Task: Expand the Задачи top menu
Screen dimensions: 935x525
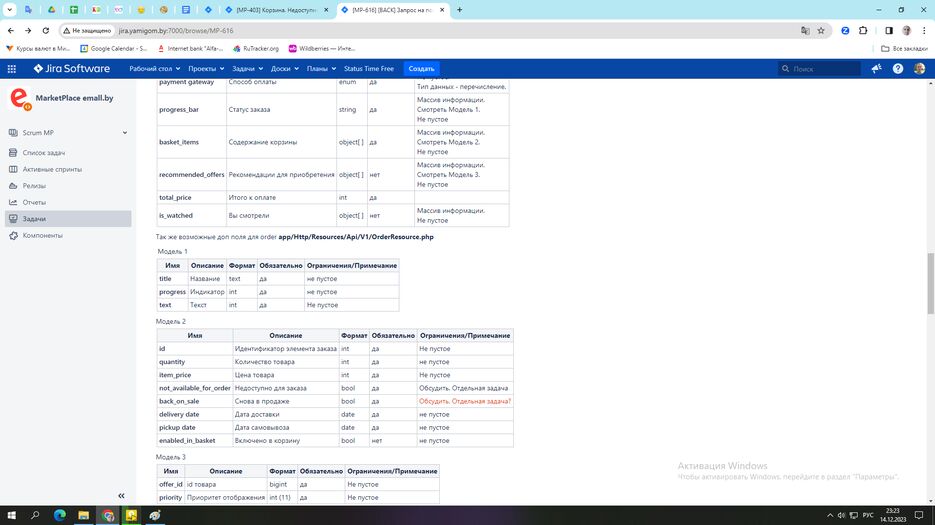Action: click(247, 69)
